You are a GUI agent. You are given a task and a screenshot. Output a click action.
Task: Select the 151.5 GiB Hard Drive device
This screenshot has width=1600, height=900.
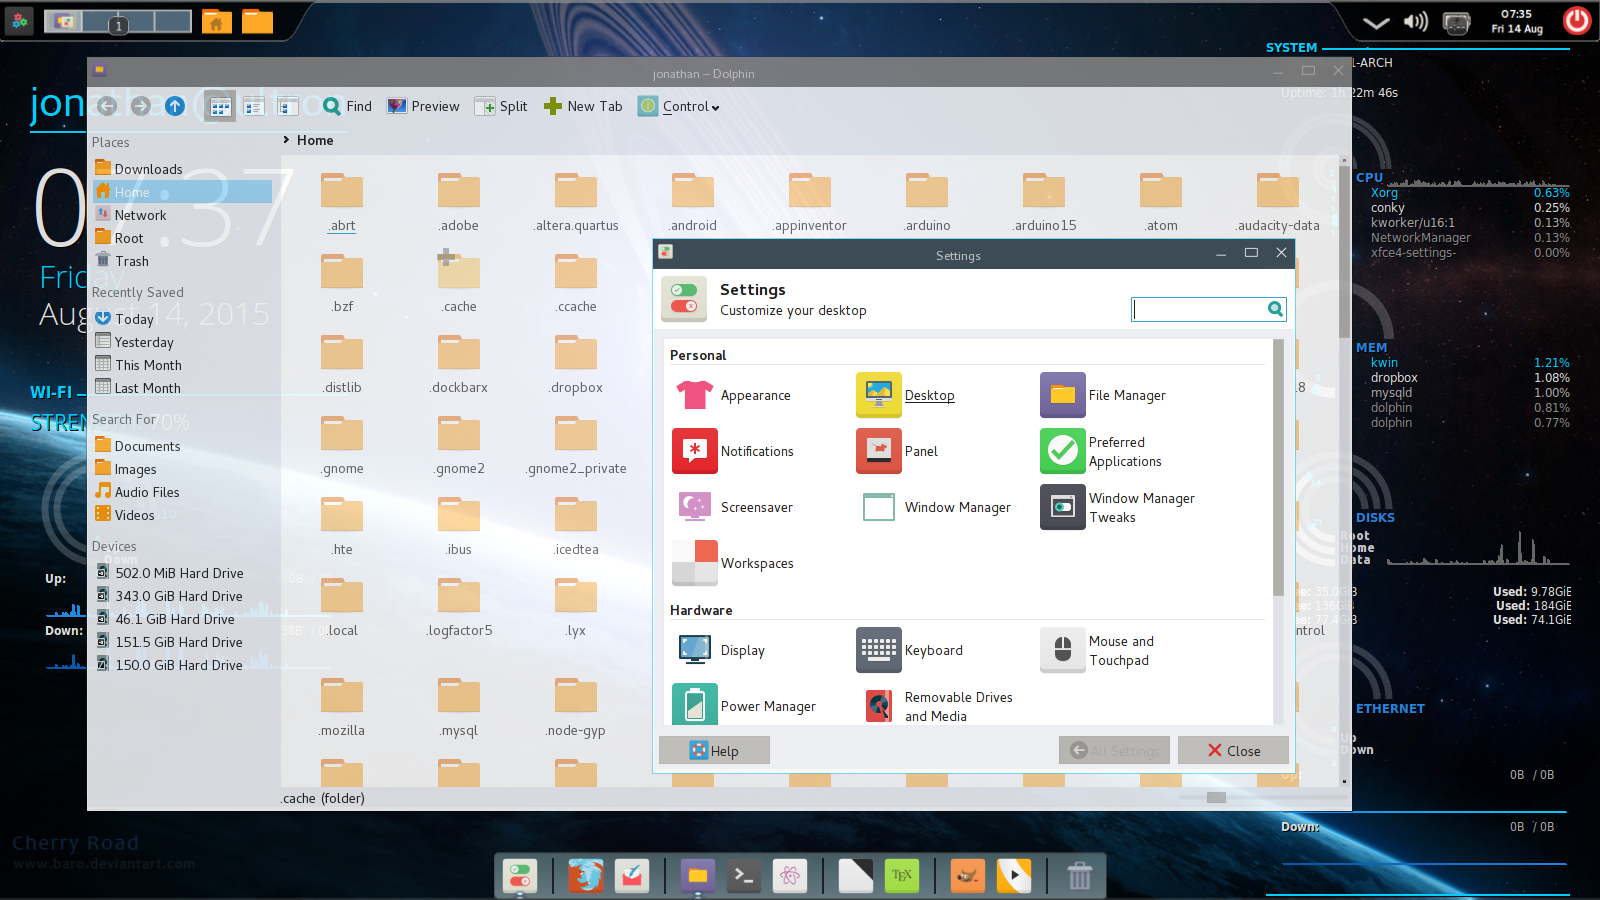click(182, 642)
